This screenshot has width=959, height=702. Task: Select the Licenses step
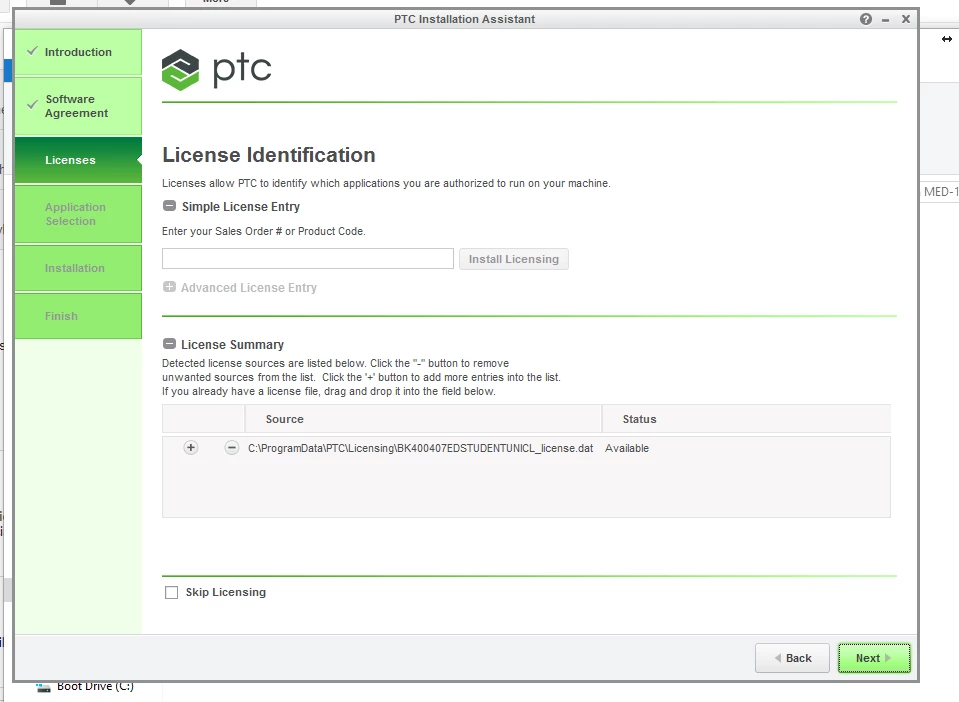(x=78, y=160)
